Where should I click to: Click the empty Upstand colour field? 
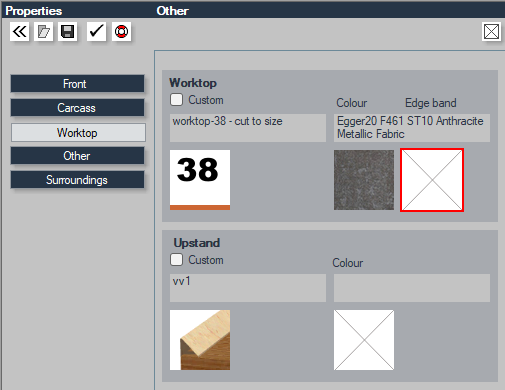point(412,288)
